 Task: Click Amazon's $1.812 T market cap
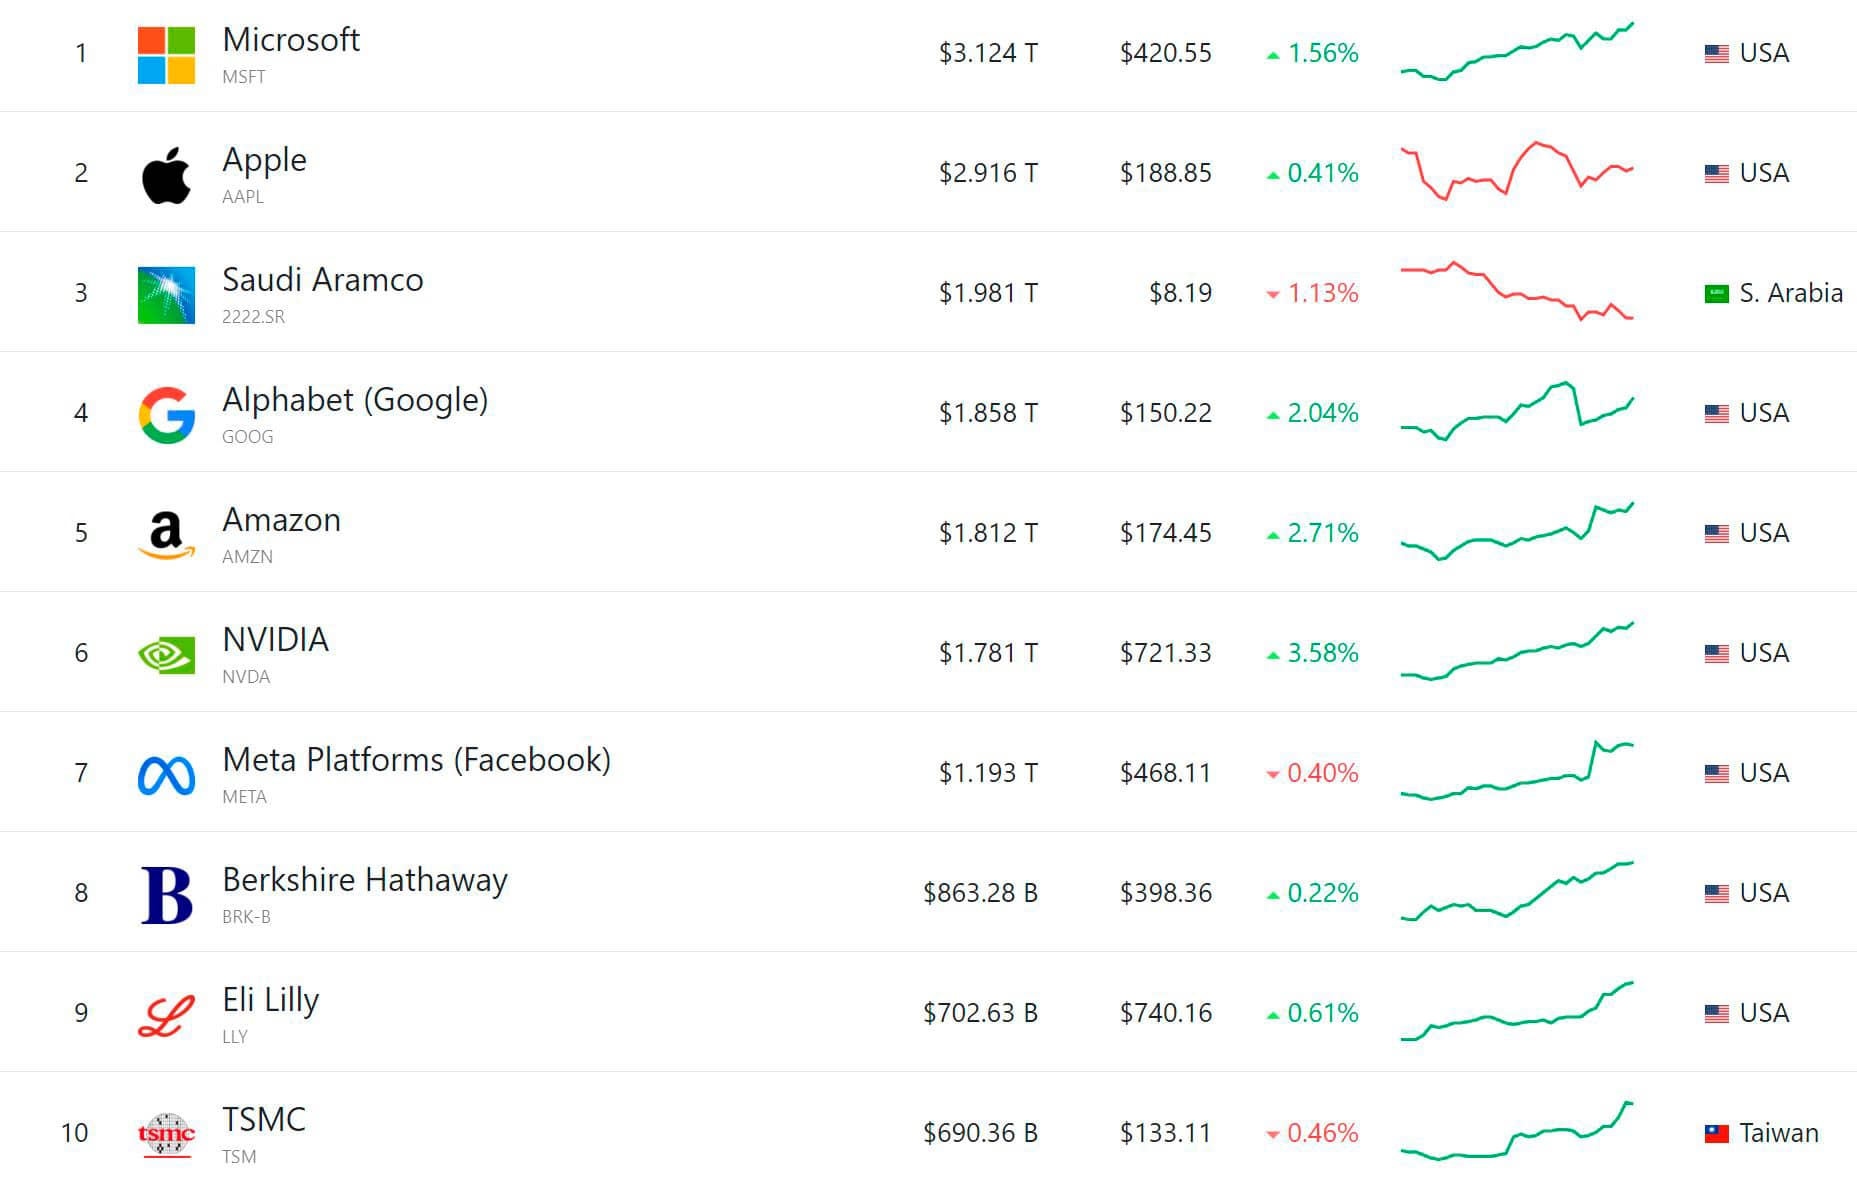988,533
